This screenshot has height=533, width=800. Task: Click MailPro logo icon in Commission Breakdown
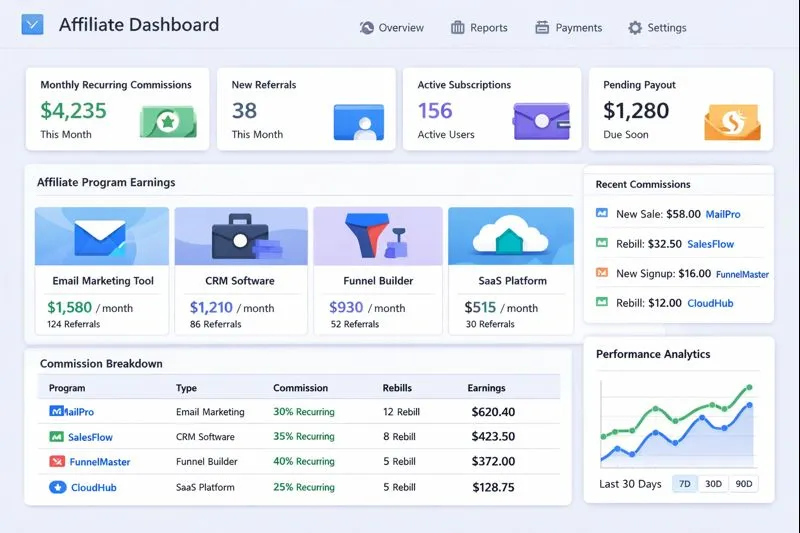click(x=56, y=411)
